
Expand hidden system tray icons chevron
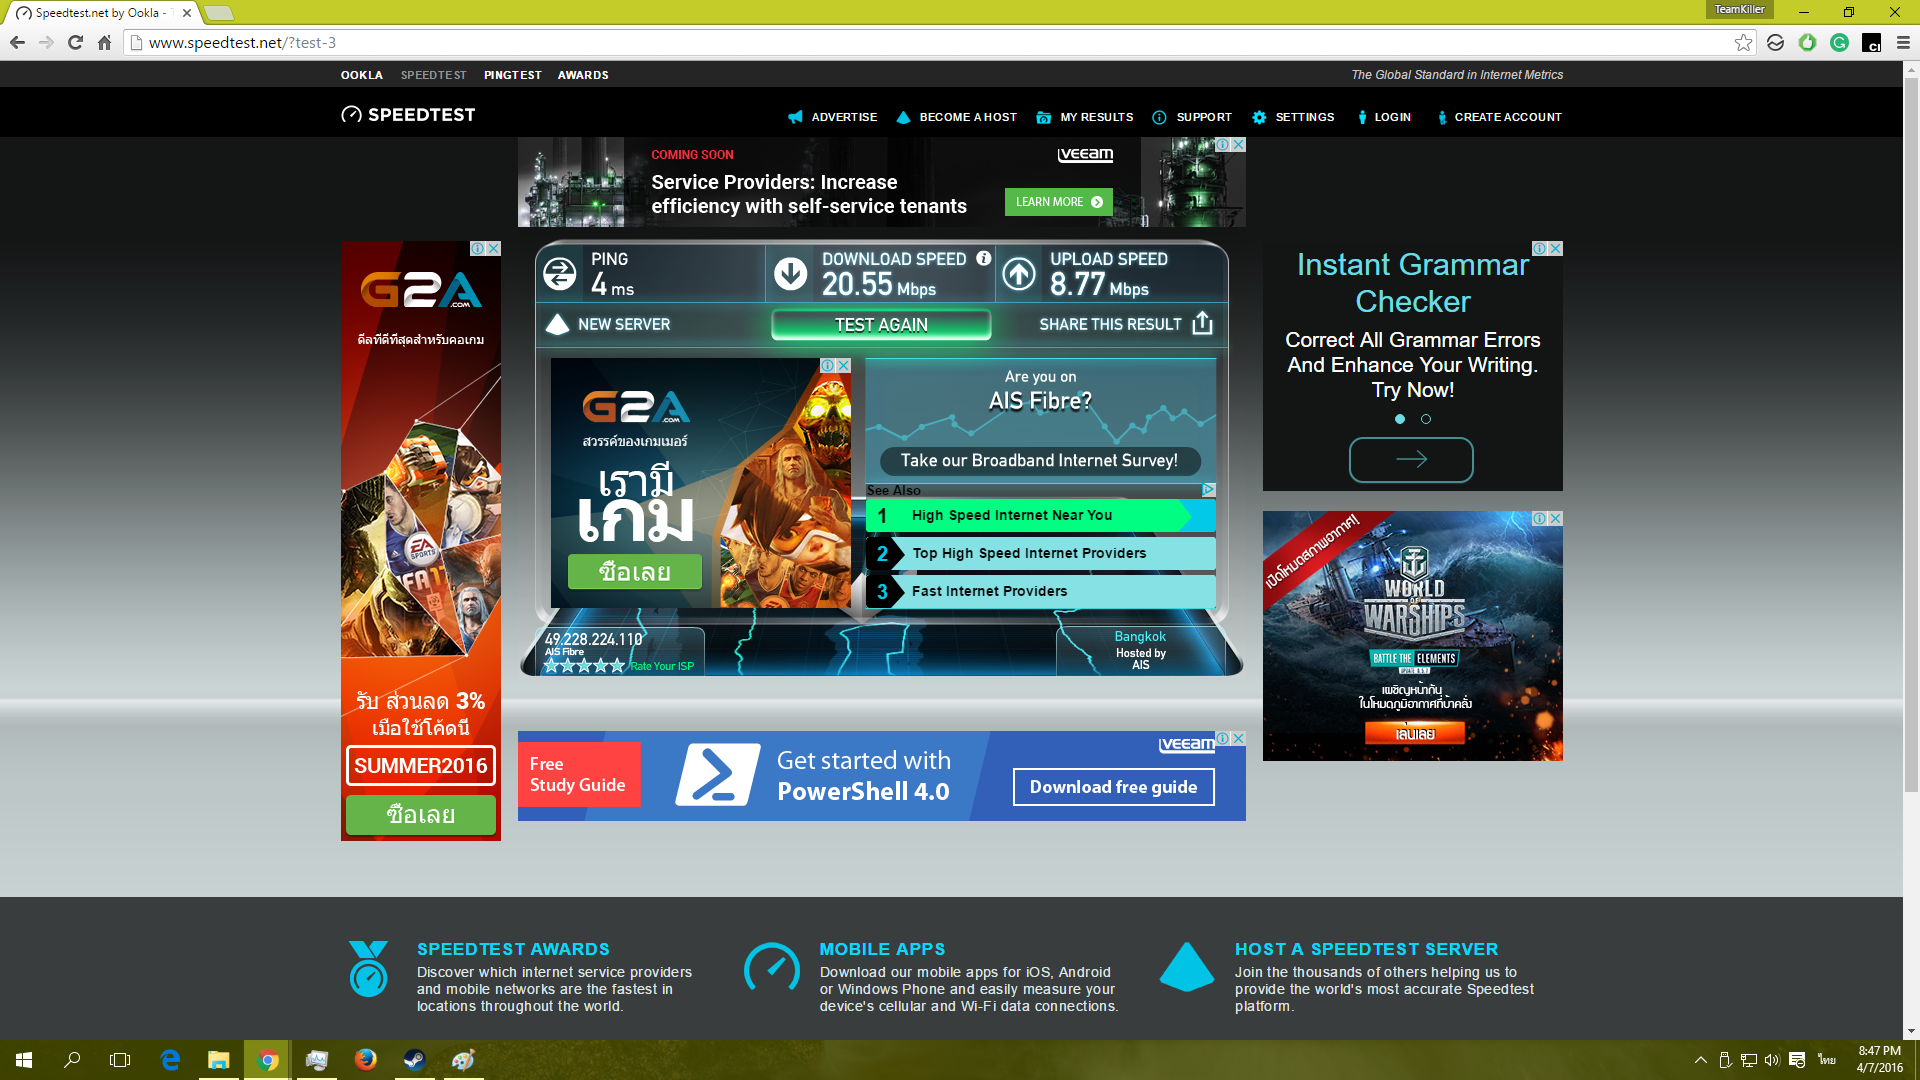[x=1700, y=1060]
